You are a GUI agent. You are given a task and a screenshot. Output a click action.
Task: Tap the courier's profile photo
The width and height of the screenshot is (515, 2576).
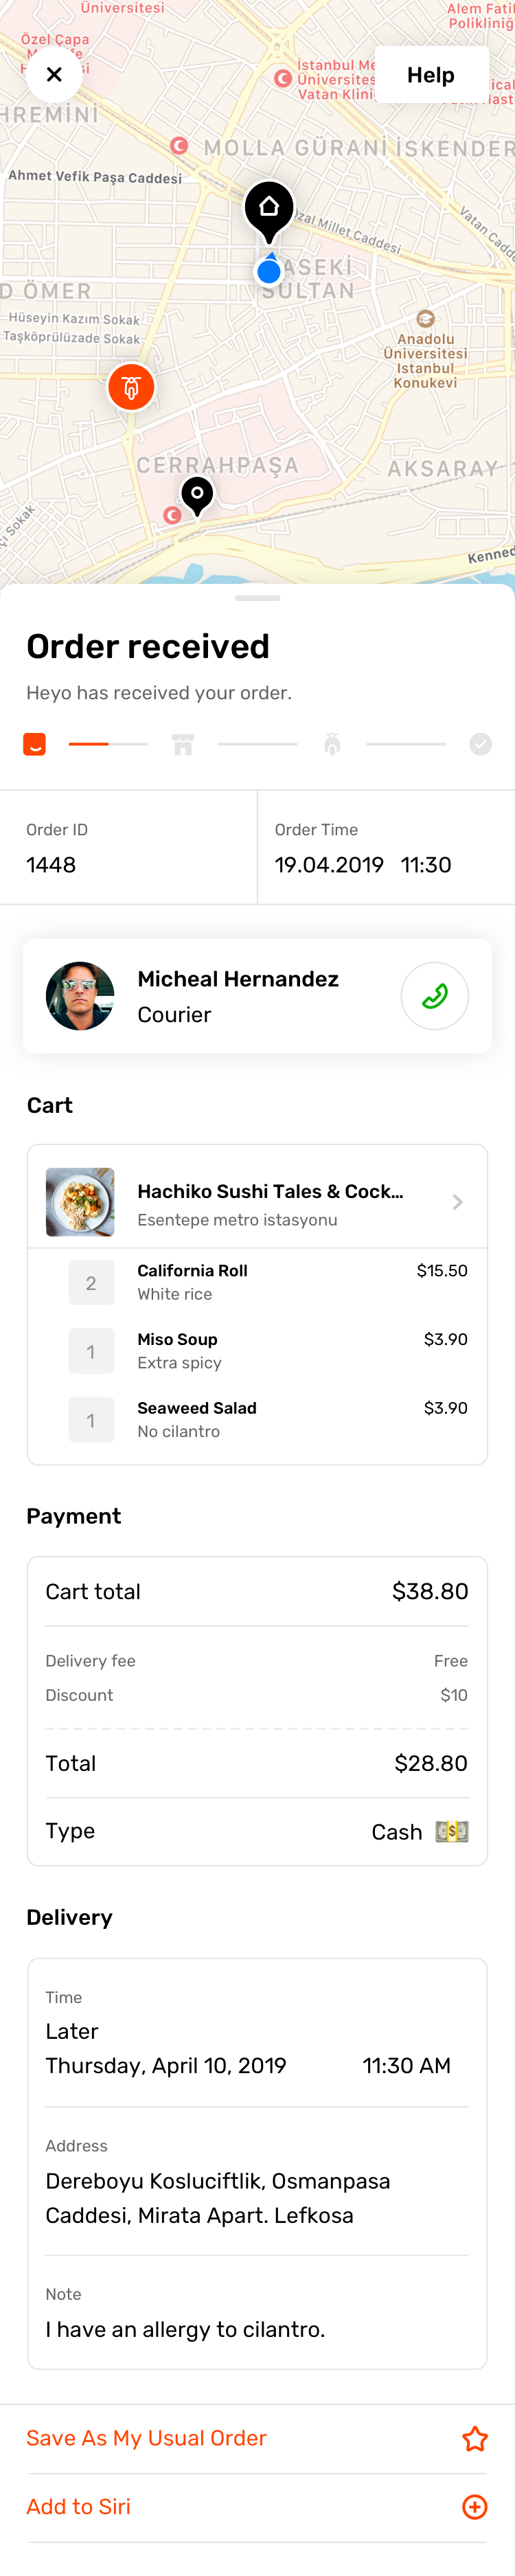[80, 996]
